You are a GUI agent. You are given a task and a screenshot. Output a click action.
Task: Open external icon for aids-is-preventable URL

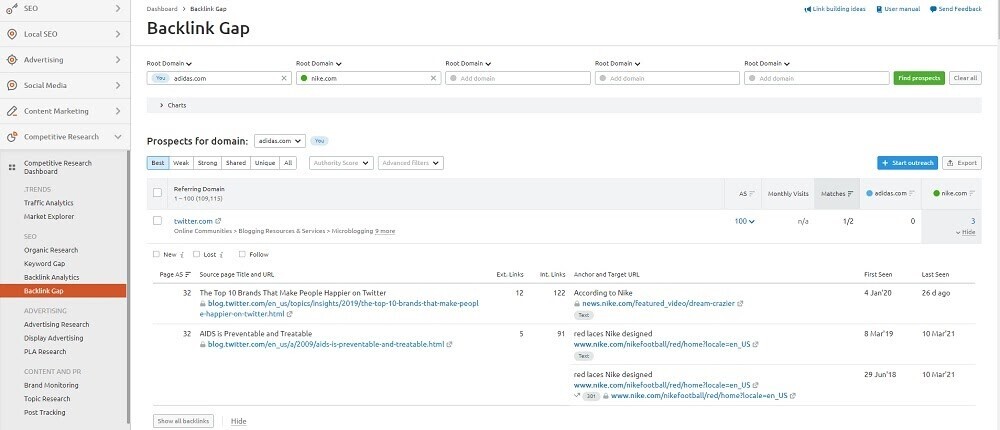(x=450, y=345)
